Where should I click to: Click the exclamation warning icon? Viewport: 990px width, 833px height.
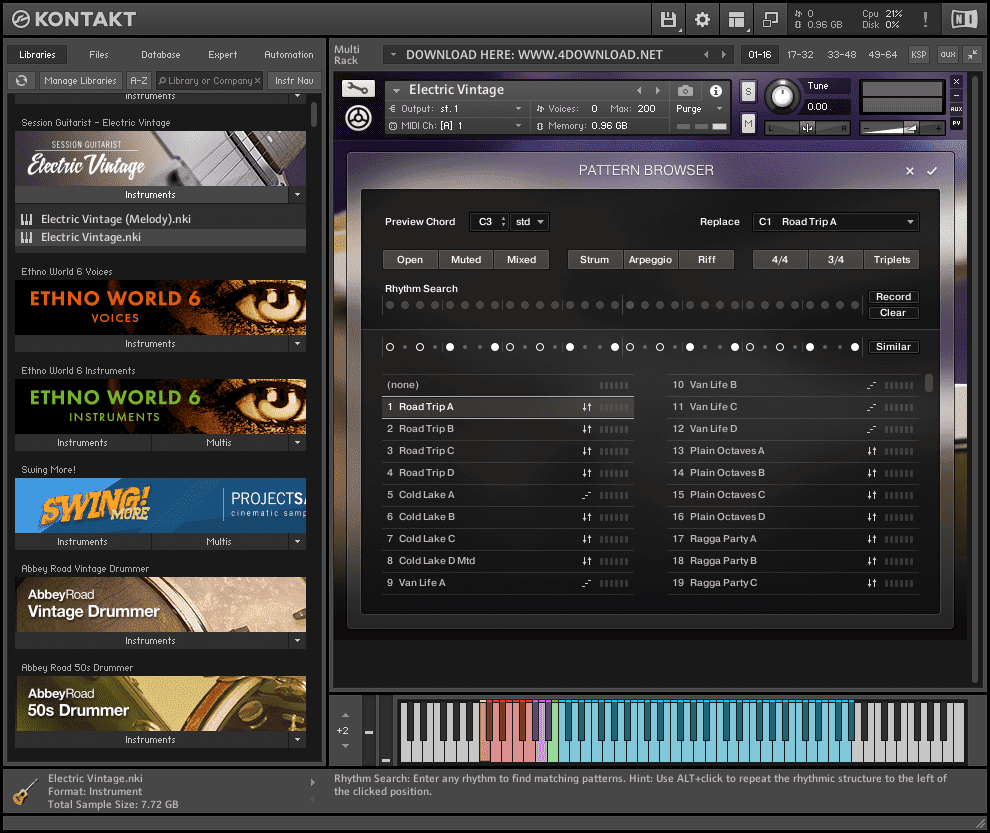[x=926, y=20]
